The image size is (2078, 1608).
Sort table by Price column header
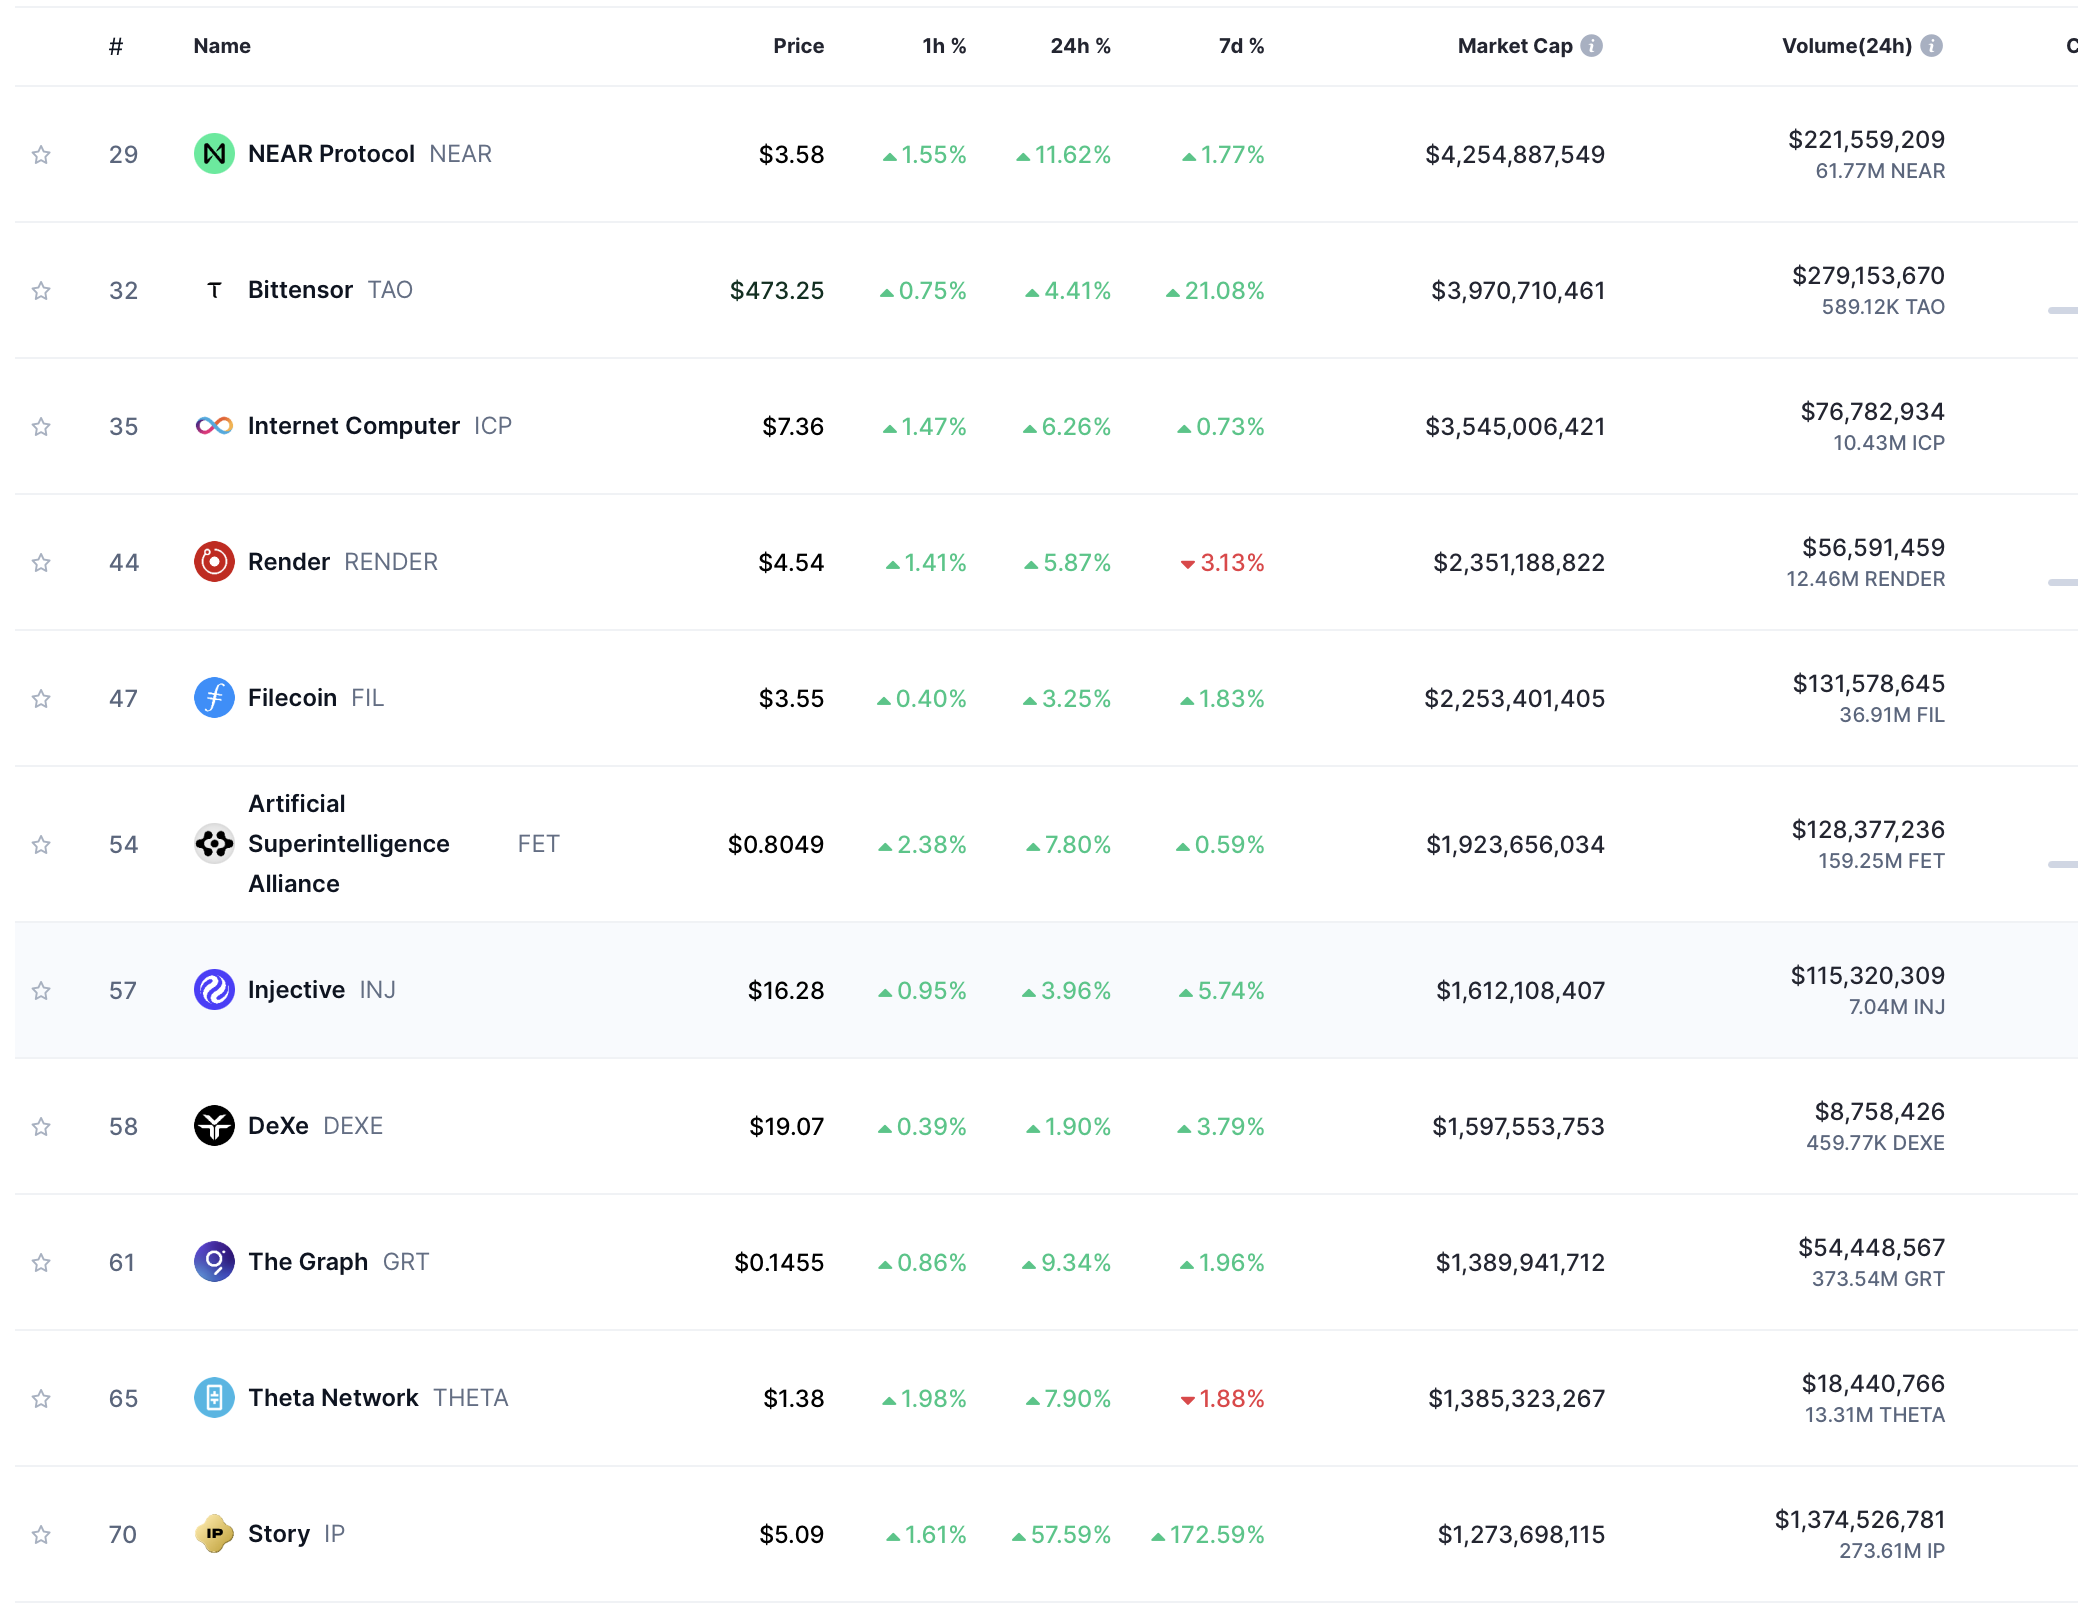[x=798, y=46]
